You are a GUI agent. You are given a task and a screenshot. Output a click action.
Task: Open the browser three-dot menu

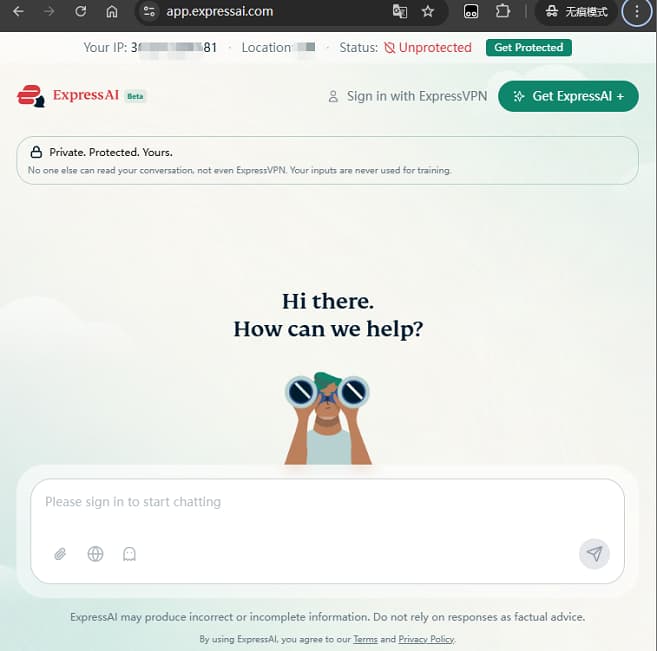(x=636, y=11)
